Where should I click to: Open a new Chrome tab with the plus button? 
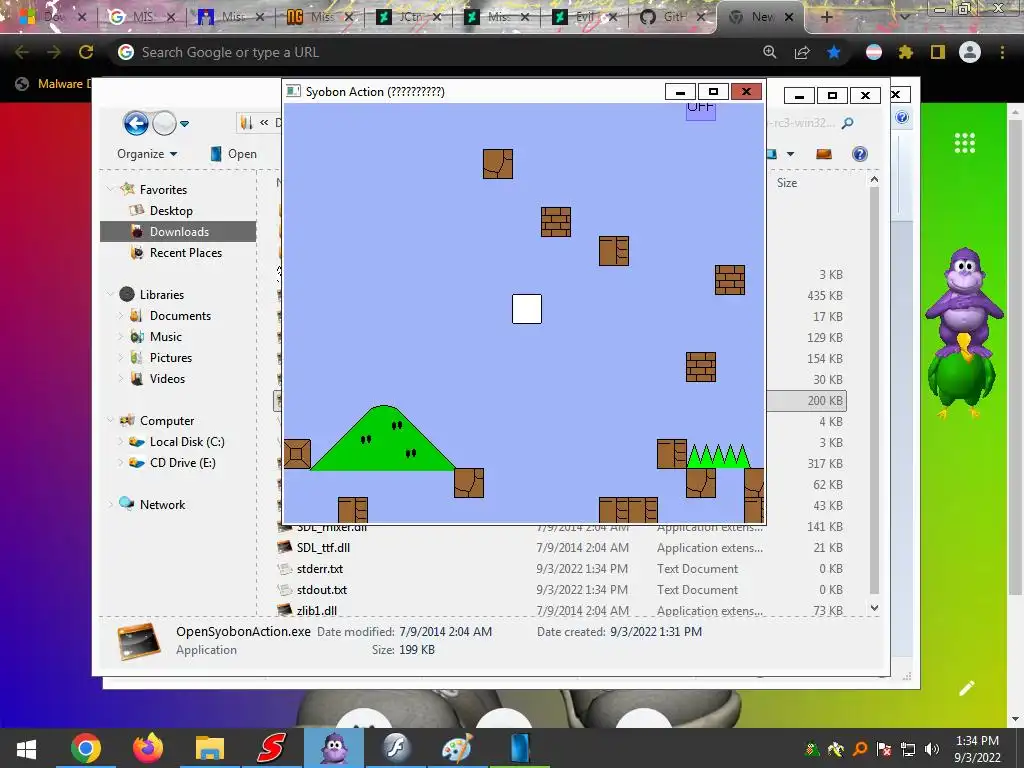[x=826, y=17]
